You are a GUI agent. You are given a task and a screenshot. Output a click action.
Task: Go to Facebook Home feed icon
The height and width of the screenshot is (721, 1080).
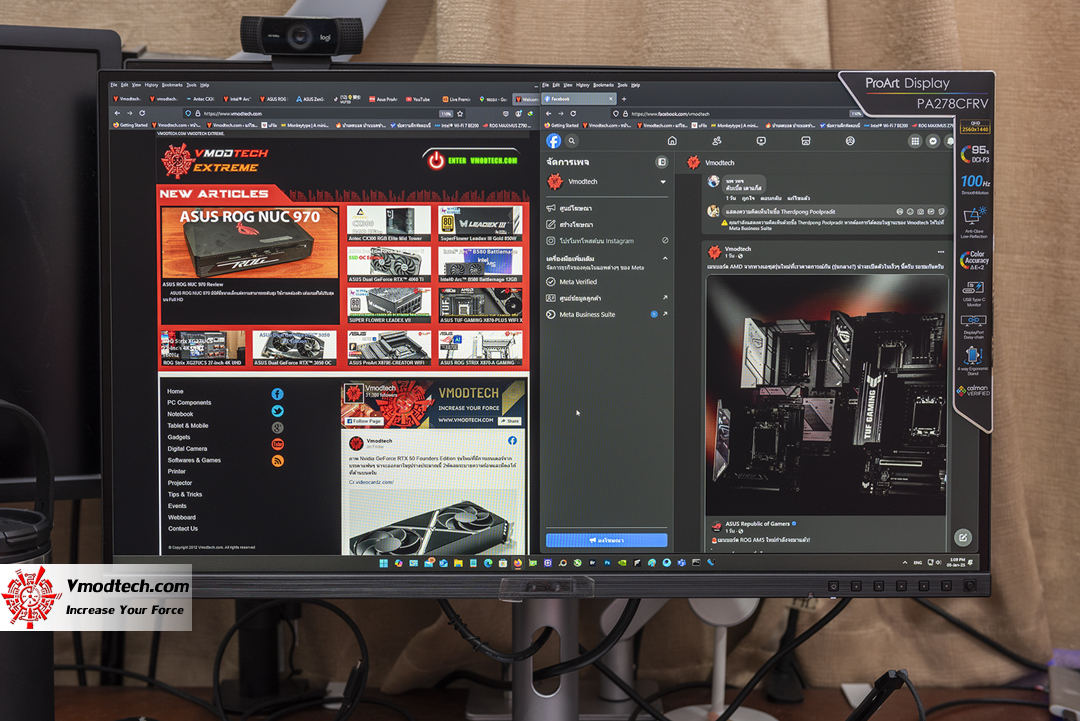[672, 141]
